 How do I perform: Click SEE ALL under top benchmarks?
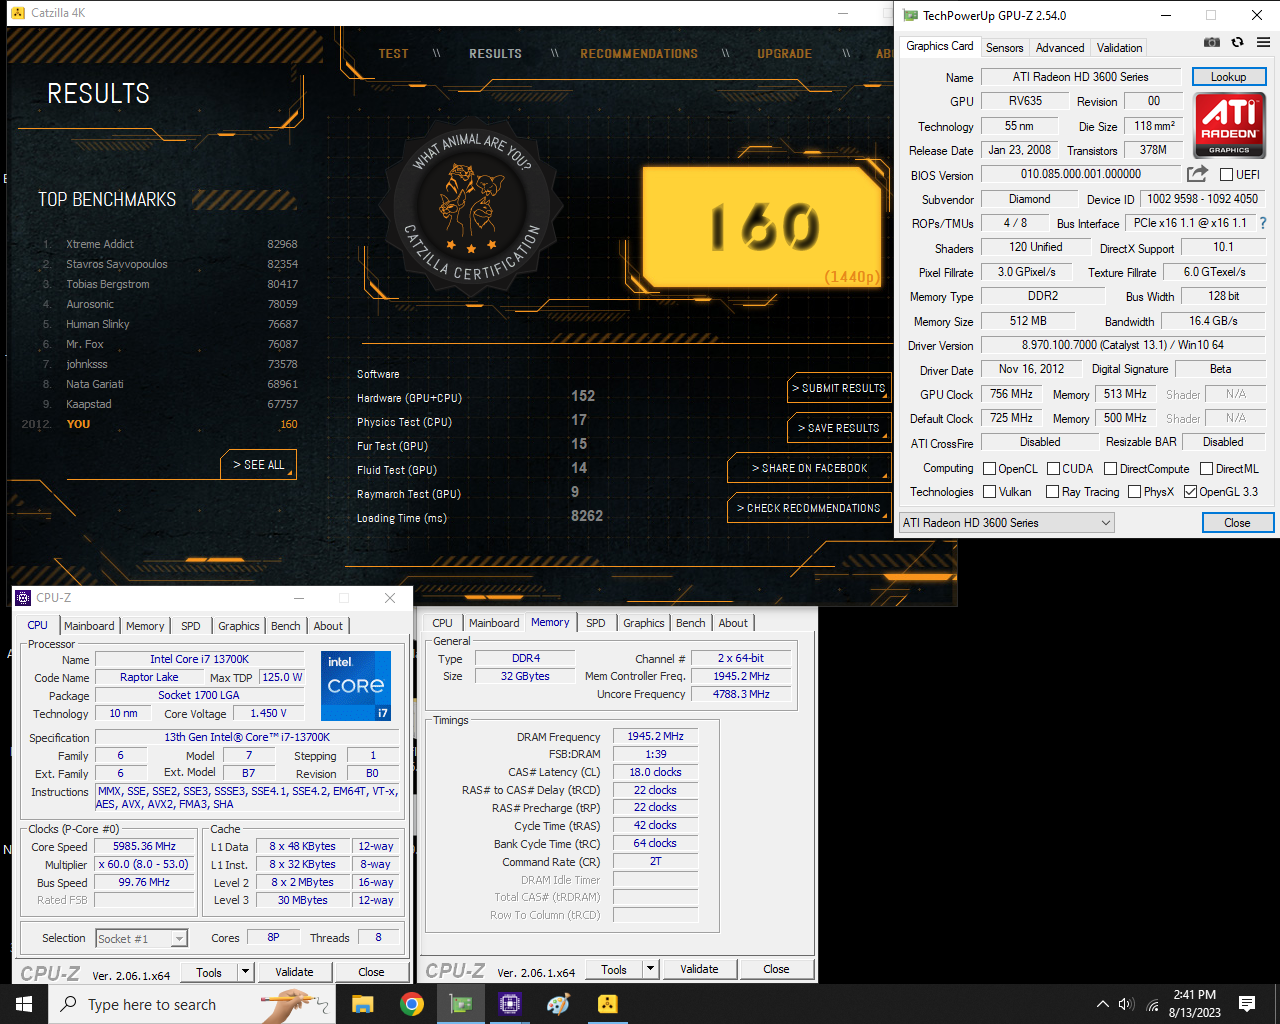point(258,465)
